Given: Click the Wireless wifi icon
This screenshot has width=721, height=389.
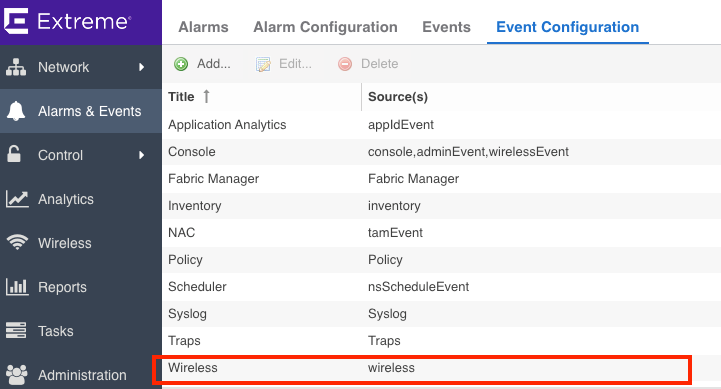Looking at the screenshot, I should coord(17,242).
